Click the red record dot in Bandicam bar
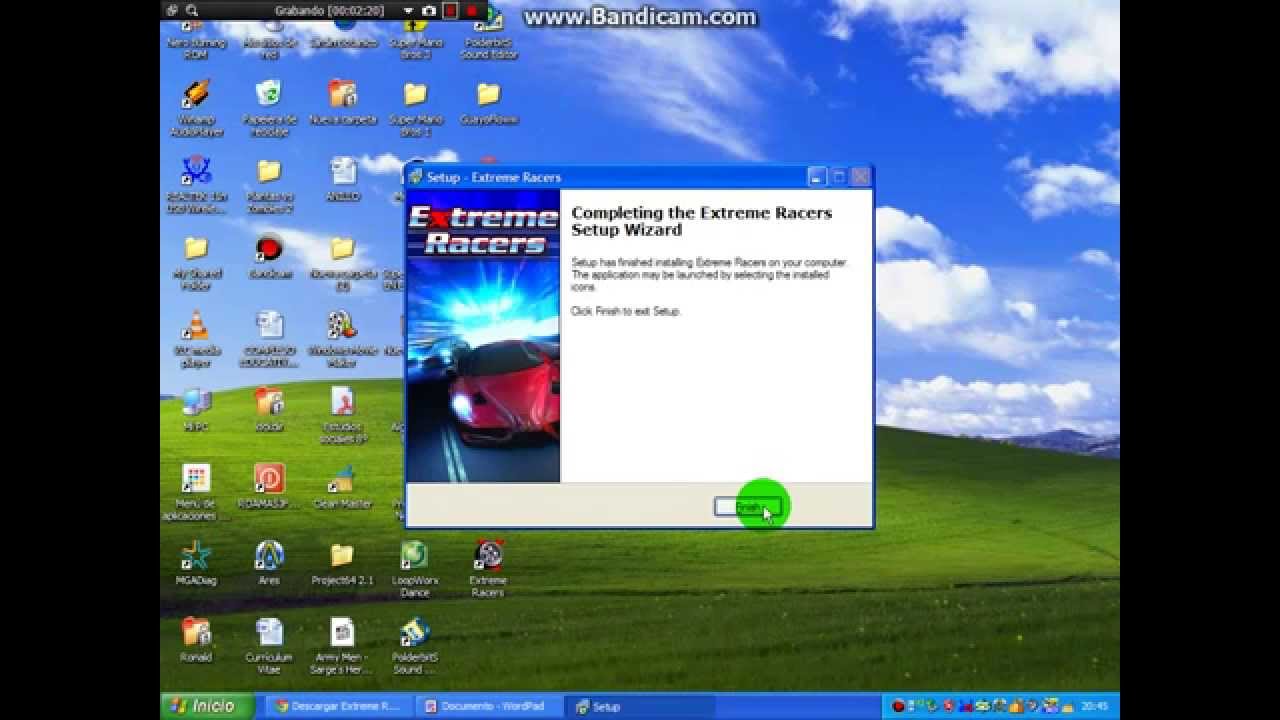Image resolution: width=1280 pixels, height=720 pixels. pos(472,11)
